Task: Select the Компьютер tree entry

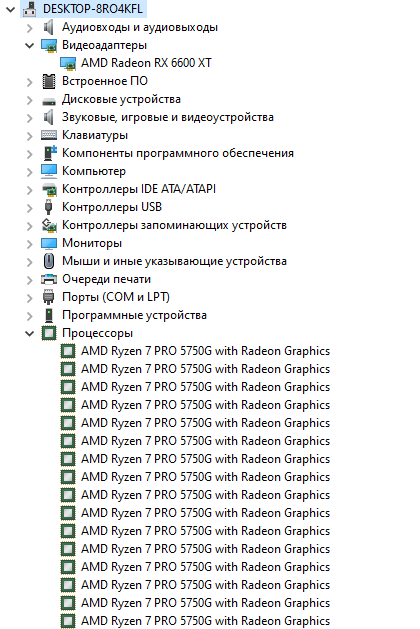Action: coord(94,171)
